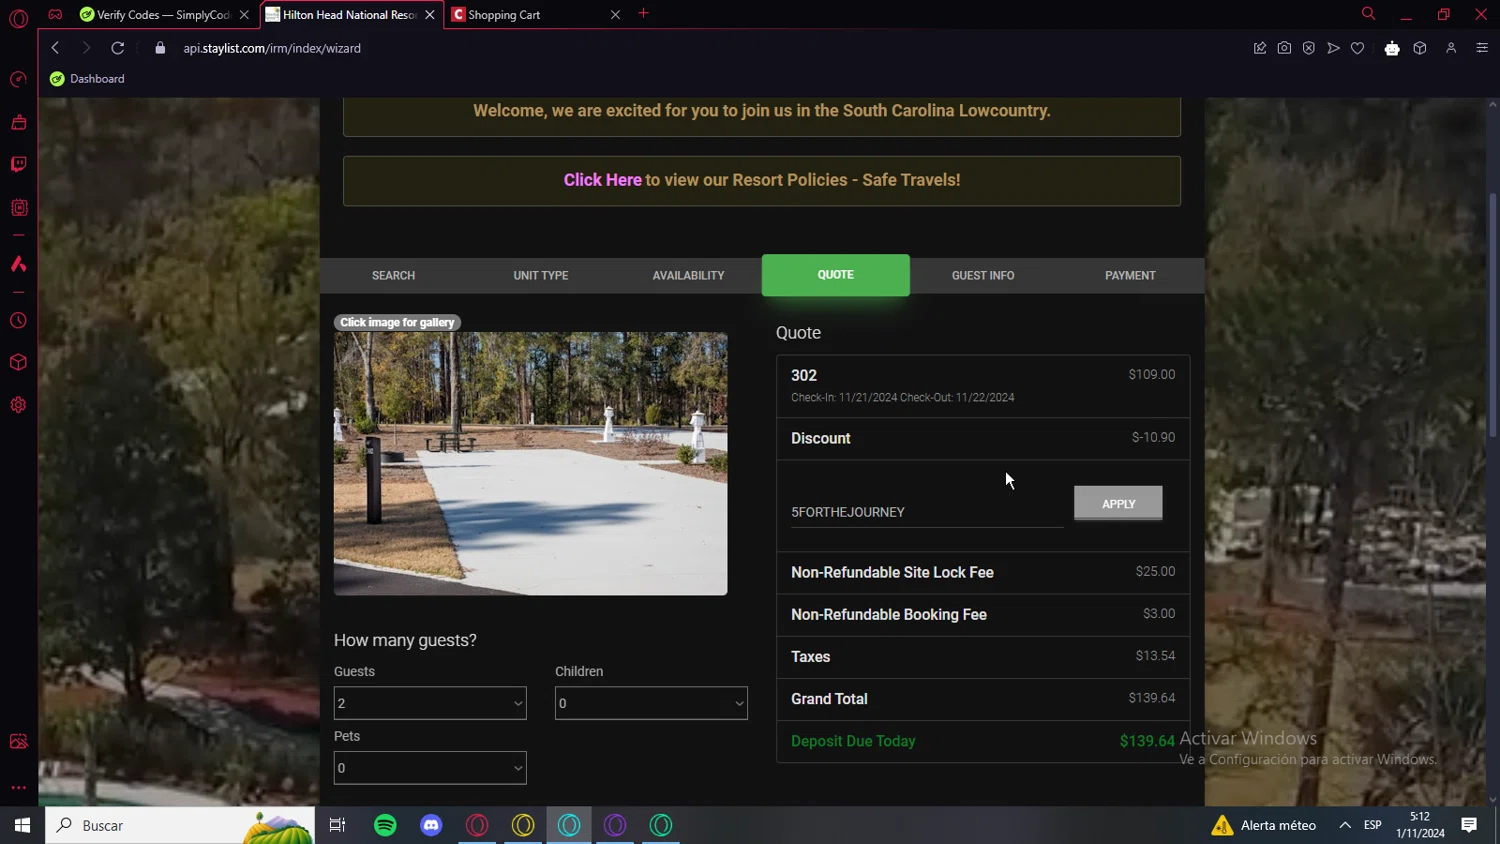Click promo code field with 5FORTHEJOURNEY
This screenshot has width=1500, height=844.
click(927, 512)
